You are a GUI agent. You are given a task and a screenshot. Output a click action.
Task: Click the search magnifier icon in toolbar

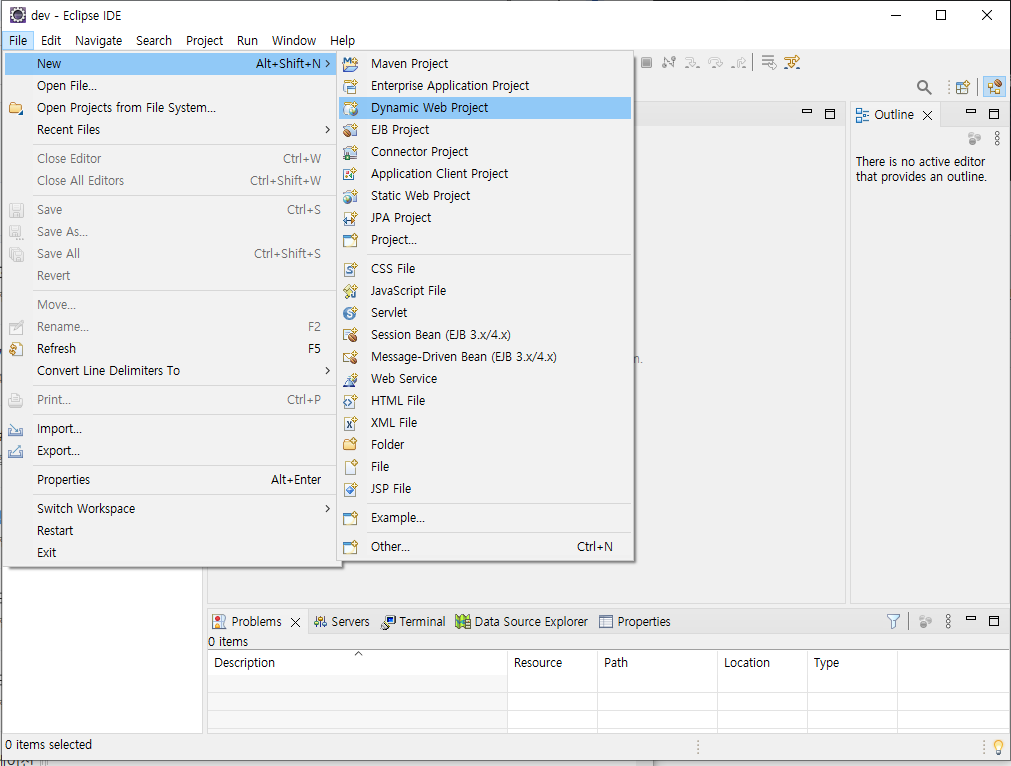point(924,87)
